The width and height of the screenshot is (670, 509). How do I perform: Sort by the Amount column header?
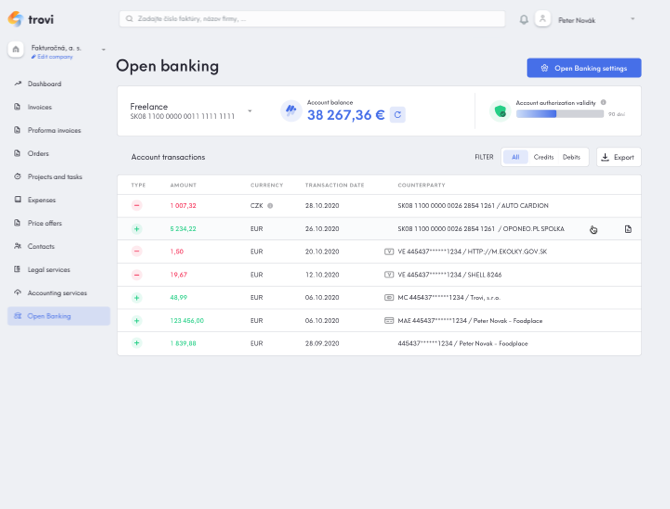[183, 185]
